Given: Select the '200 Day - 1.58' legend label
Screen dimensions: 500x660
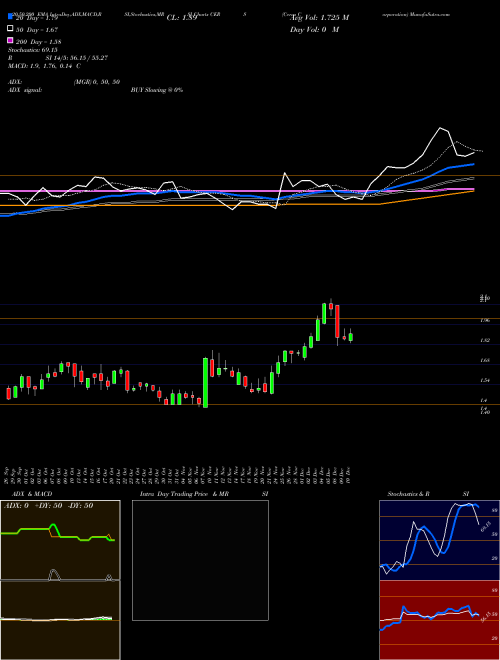Looking at the screenshot, I should pyautogui.click(x=38, y=42).
